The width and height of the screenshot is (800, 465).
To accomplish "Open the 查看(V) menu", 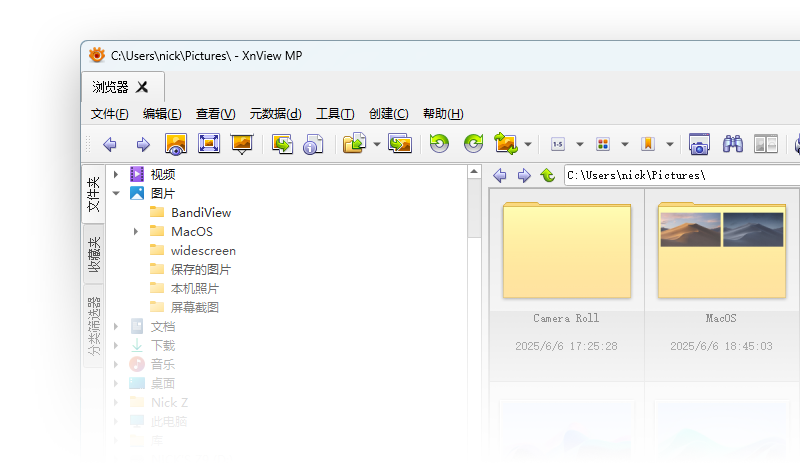I will click(x=216, y=114).
